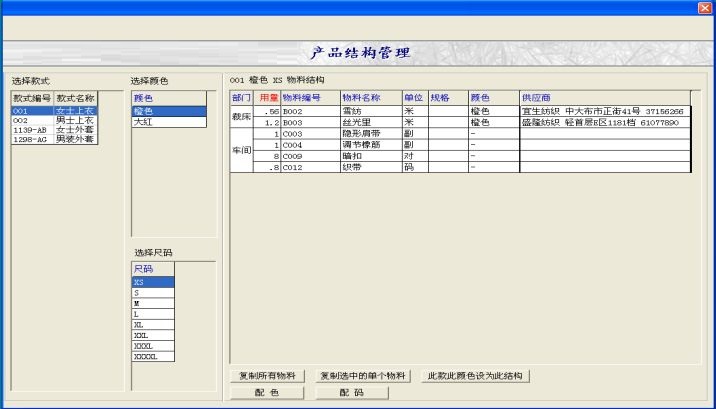This screenshot has height=409, width=716.
Task: Click material name 丝光里
Action: point(371,123)
